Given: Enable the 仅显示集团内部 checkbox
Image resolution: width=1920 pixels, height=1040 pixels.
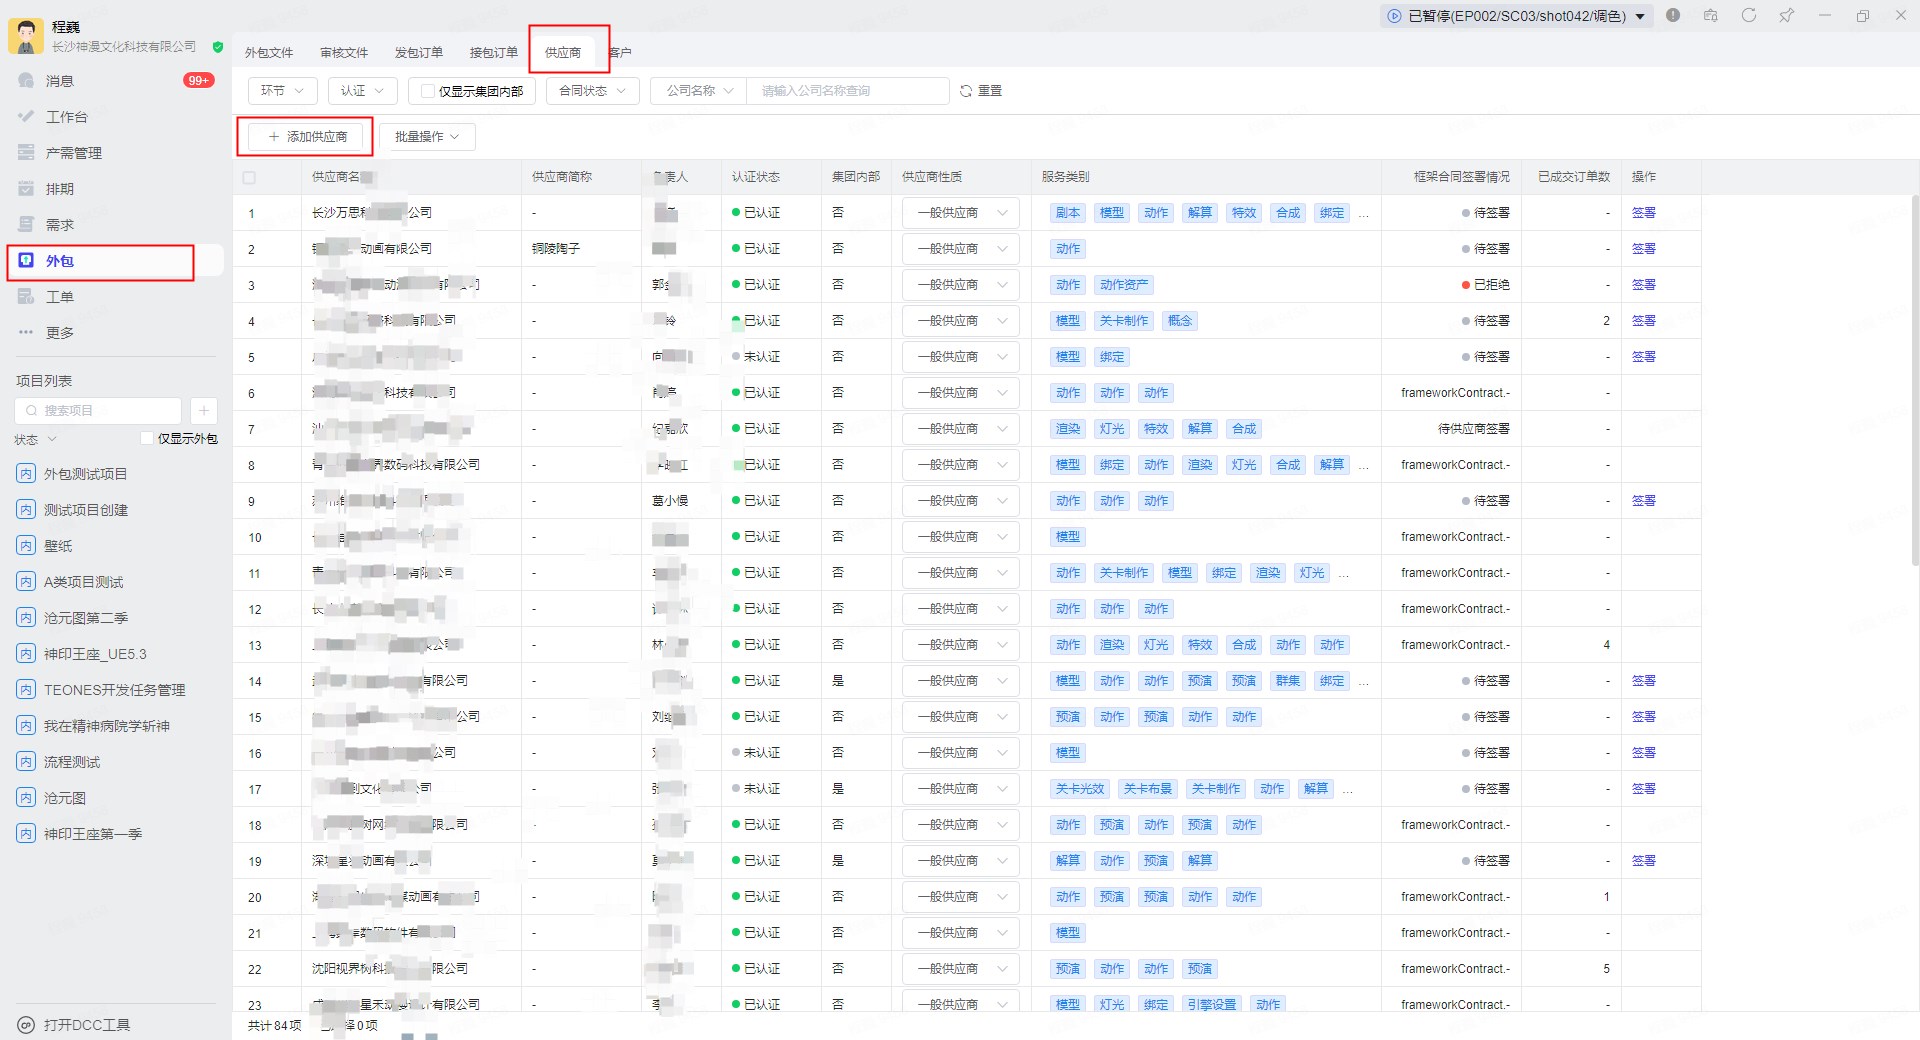Looking at the screenshot, I should click(x=428, y=91).
